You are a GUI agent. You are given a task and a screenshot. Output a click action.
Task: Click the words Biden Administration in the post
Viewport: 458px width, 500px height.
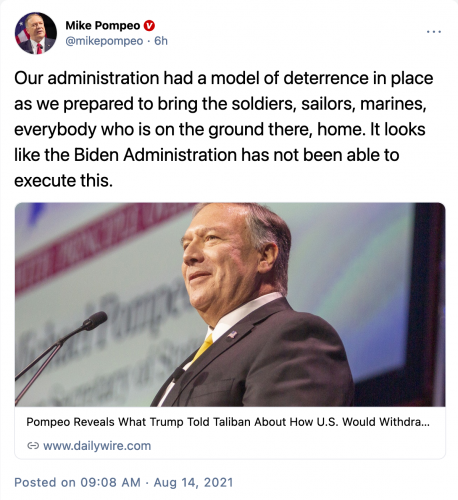coord(155,155)
